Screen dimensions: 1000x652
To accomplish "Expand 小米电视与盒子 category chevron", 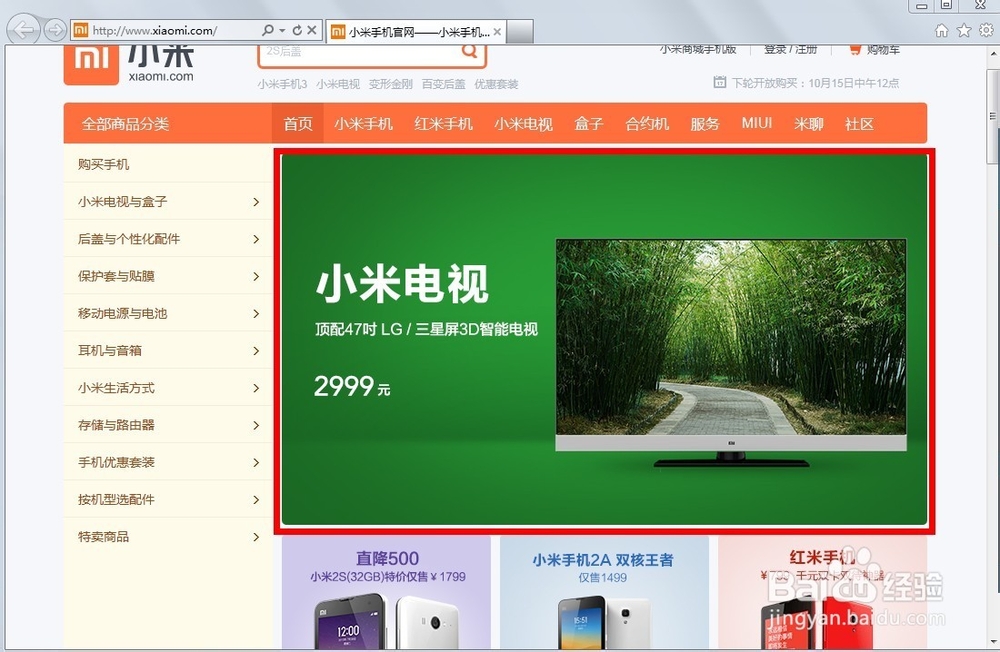I will coord(256,202).
